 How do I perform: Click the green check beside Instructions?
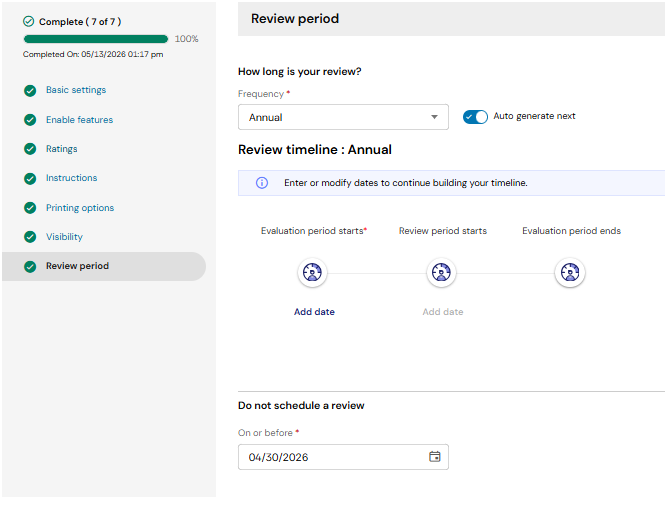click(30, 179)
